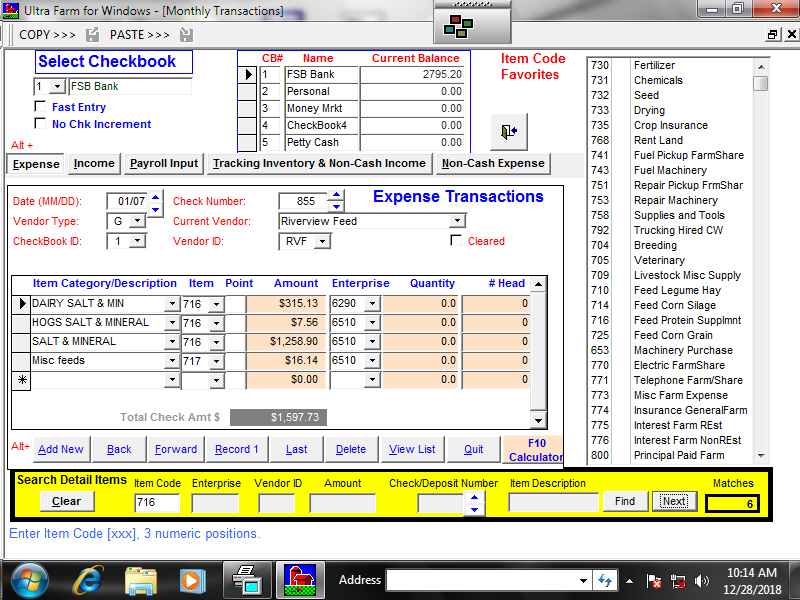
Task: Enable the Fast Entry checkbox
Action: 38,106
